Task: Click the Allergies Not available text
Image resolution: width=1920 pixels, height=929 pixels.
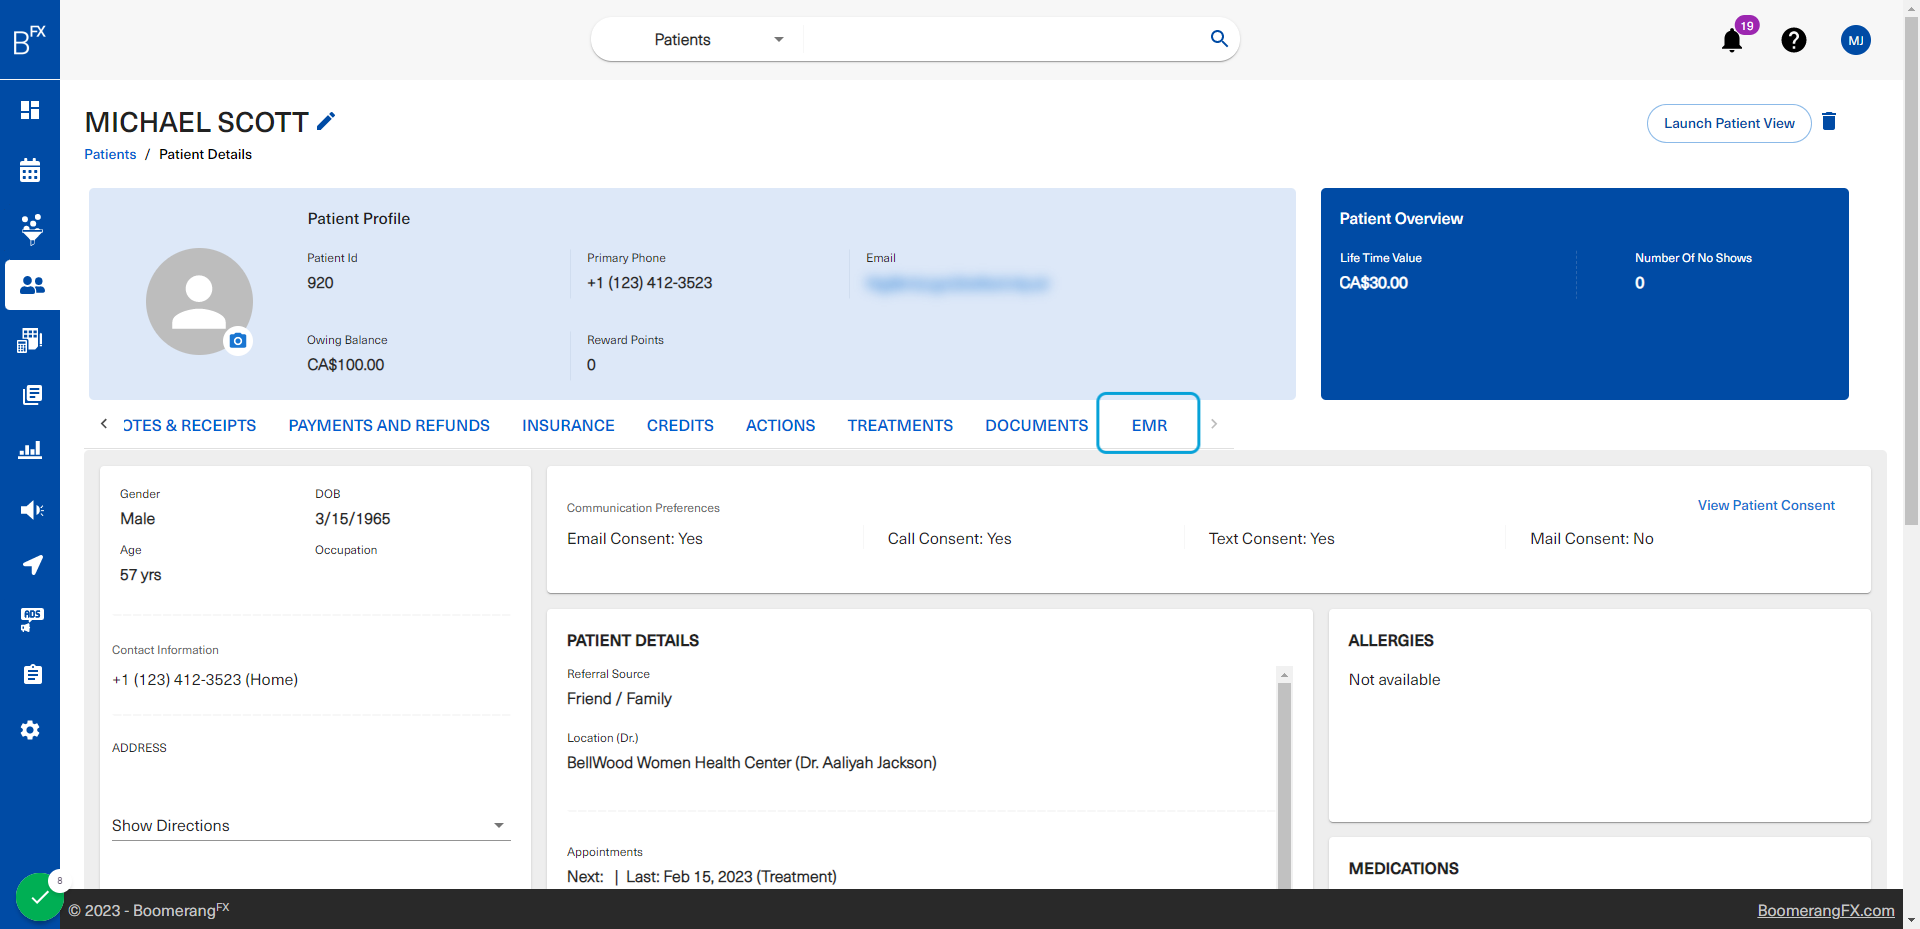Action: [x=1394, y=680]
